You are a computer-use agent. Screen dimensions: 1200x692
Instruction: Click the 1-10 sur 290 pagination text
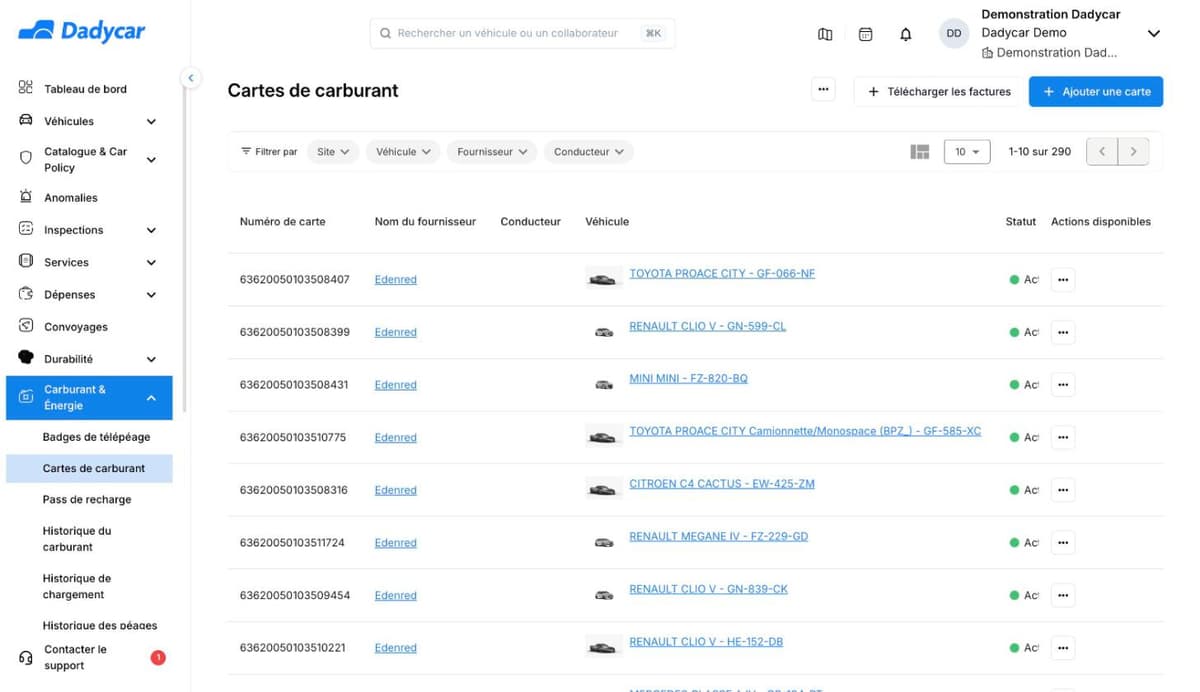(1039, 152)
